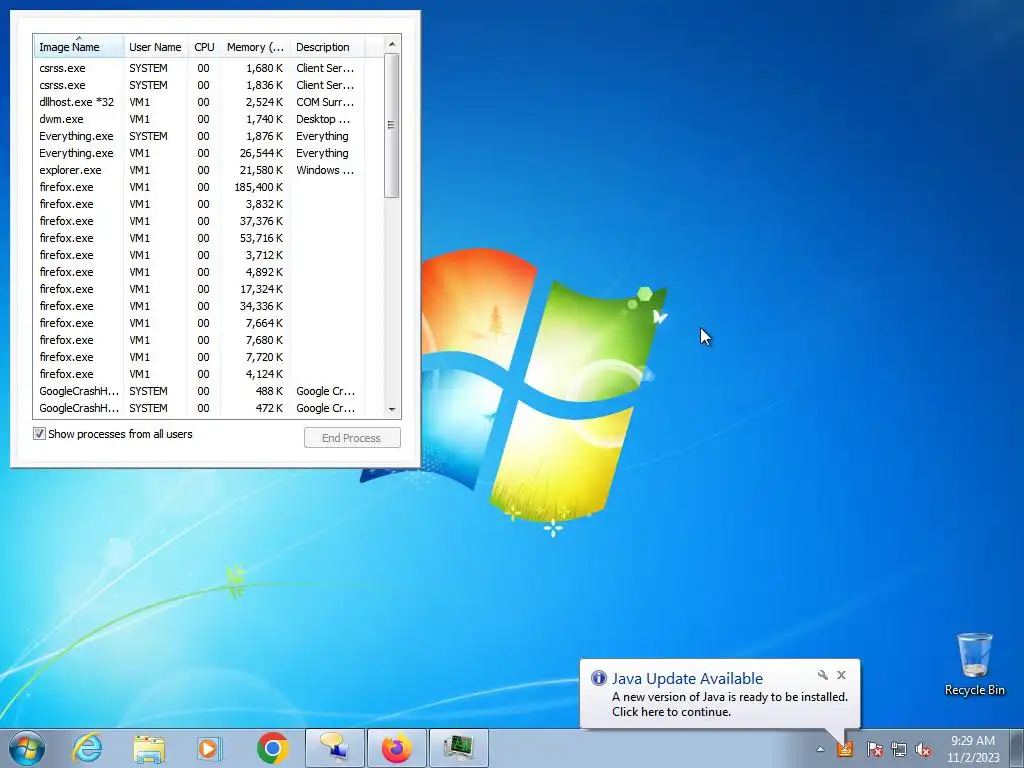Select the firefox.exe row using 17,324 K
The width and height of the screenshot is (1024, 768).
pos(199,289)
